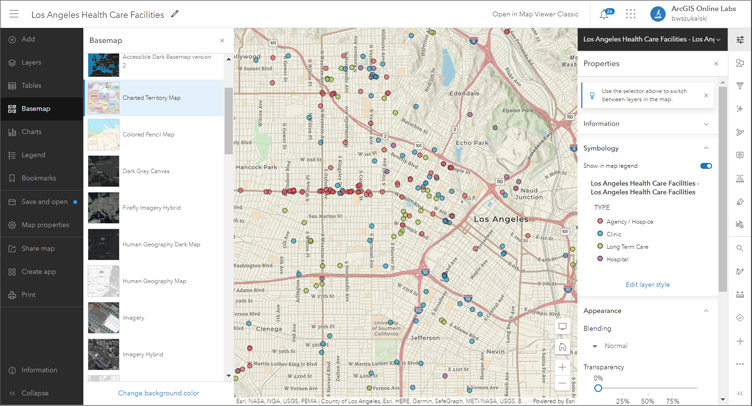Open the Measurement map tools
The height and width of the screenshot is (406, 752).
coord(740,294)
